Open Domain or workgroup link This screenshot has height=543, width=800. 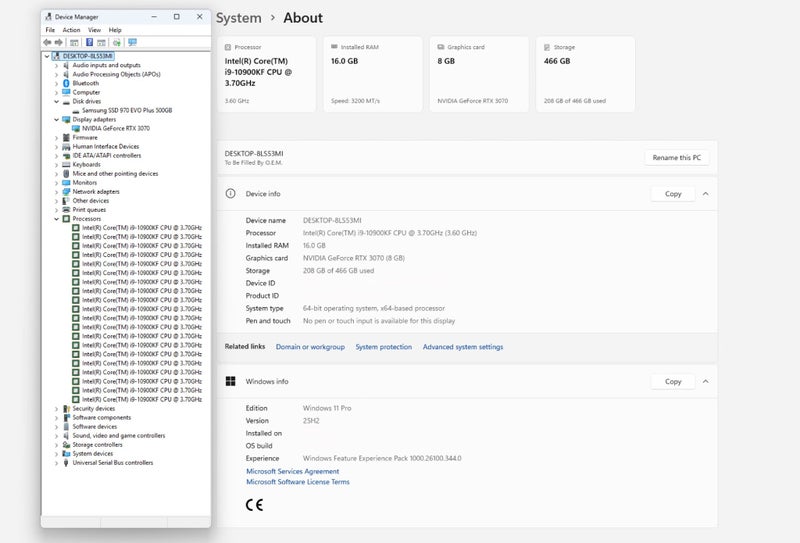coord(310,347)
